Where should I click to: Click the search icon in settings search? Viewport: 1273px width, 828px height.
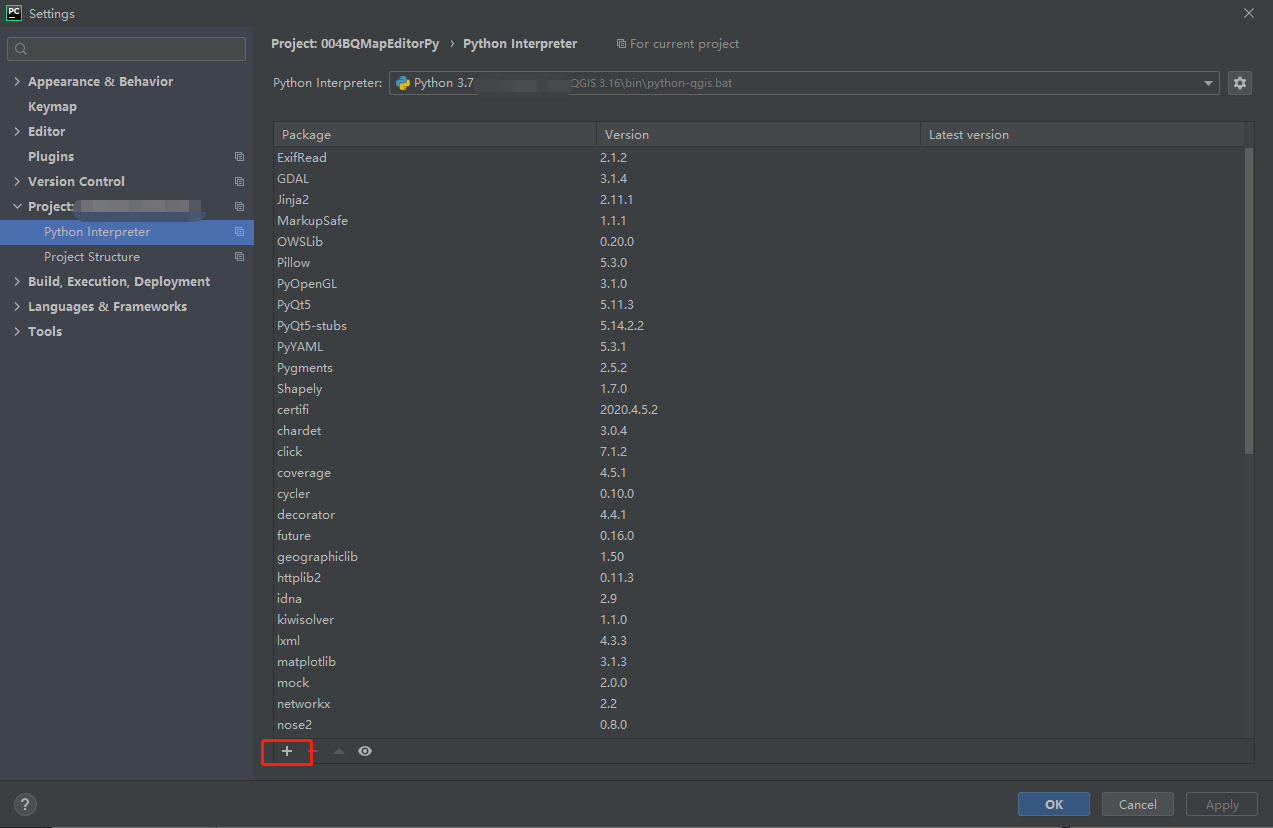click(x=21, y=49)
